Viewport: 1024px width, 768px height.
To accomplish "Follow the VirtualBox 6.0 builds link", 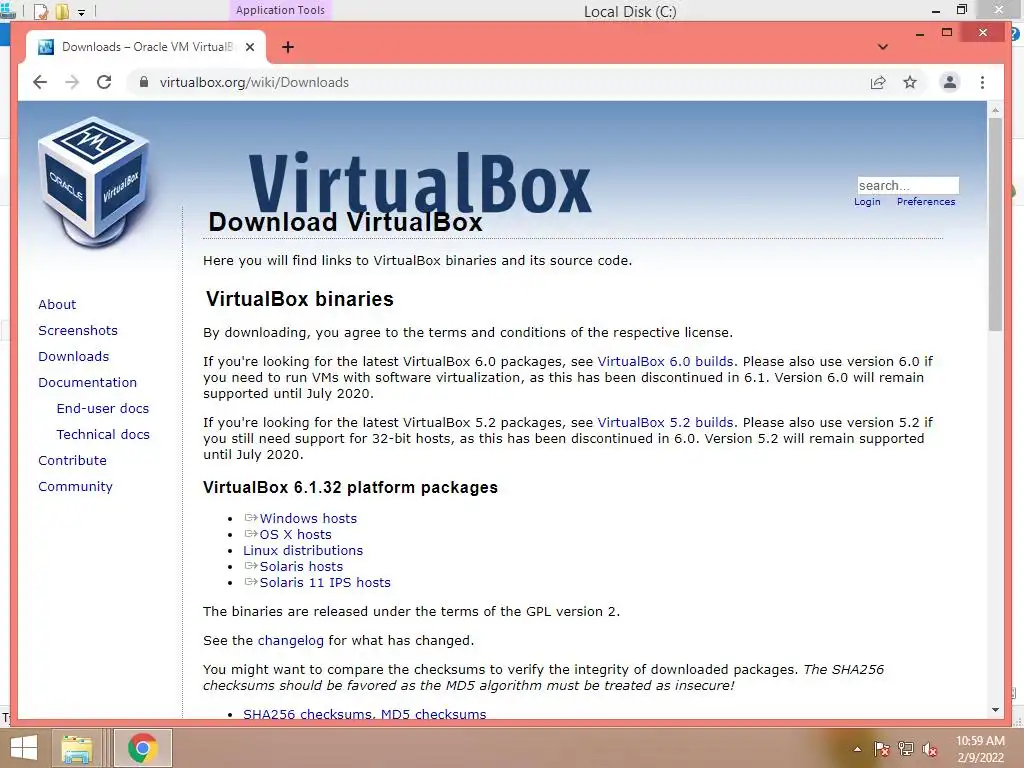I will tap(665, 362).
